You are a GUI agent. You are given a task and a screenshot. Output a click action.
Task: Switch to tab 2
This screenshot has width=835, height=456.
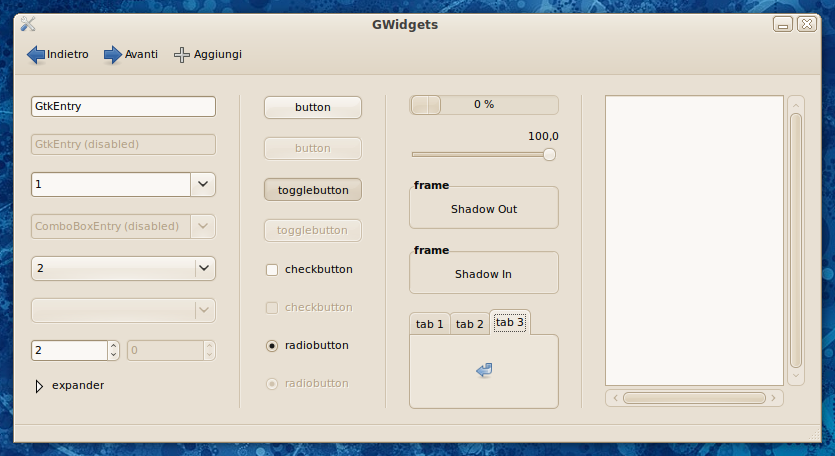pos(469,324)
